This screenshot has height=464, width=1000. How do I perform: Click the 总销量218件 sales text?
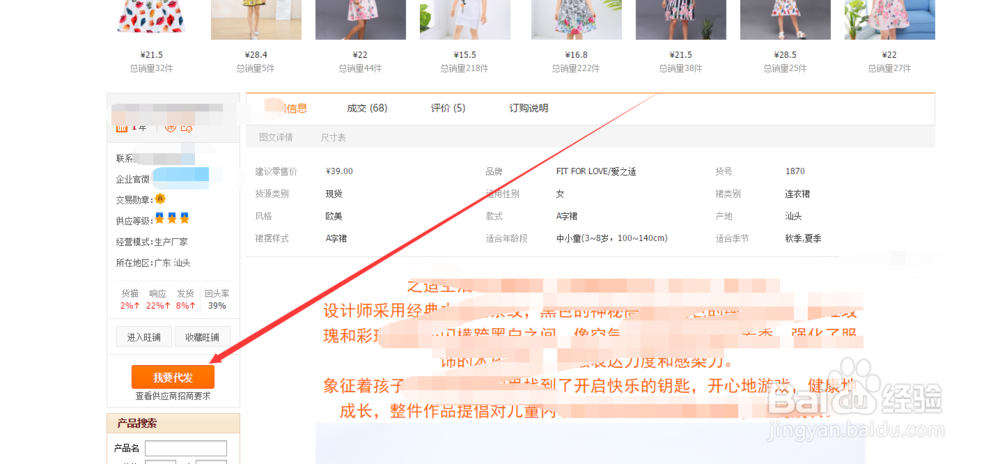coord(465,68)
